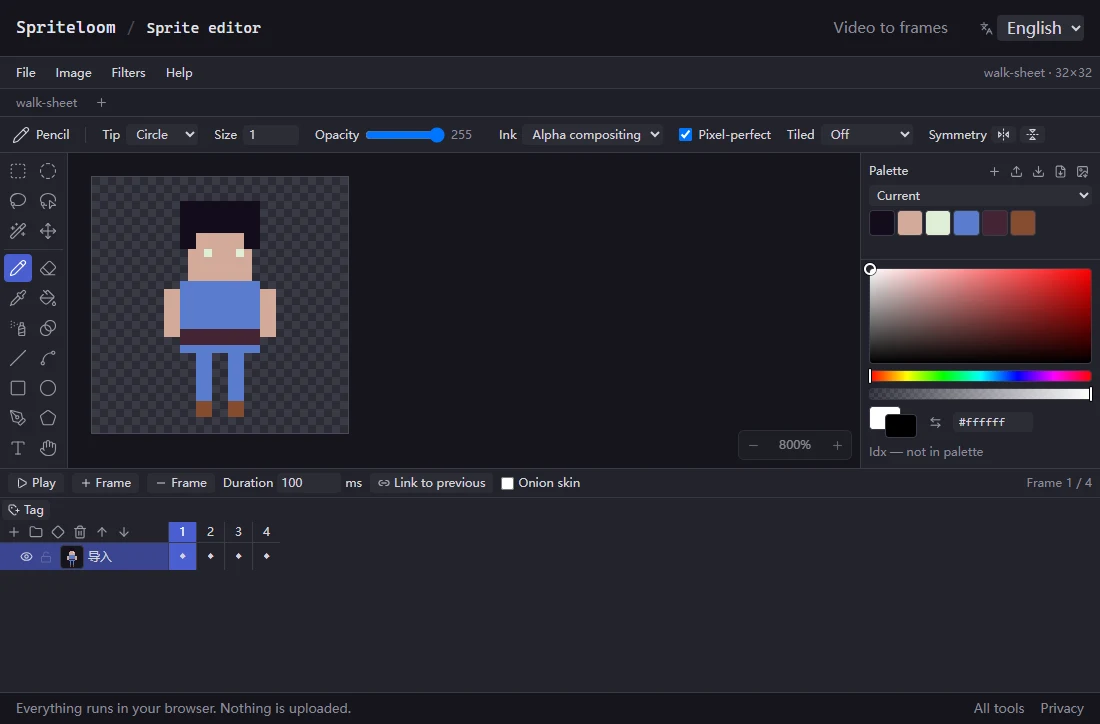Select the rectangular marquee selection tool
Screen dimensions: 1100x724
click(18, 171)
